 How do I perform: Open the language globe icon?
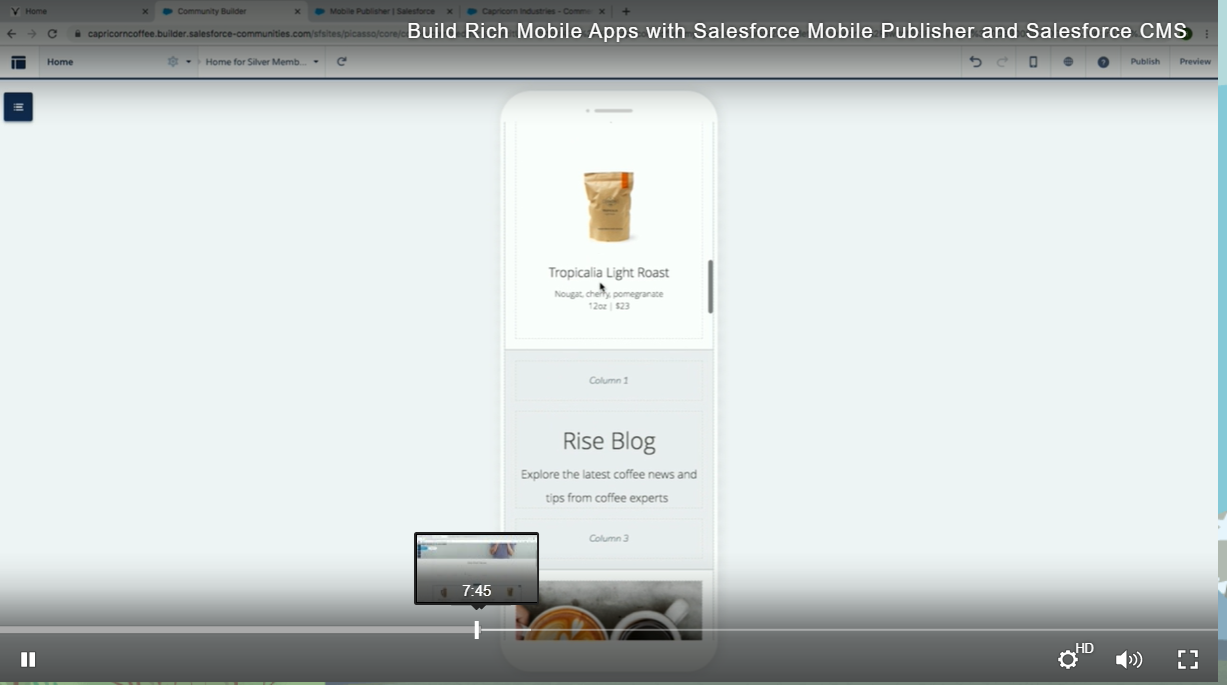[x=1068, y=62]
